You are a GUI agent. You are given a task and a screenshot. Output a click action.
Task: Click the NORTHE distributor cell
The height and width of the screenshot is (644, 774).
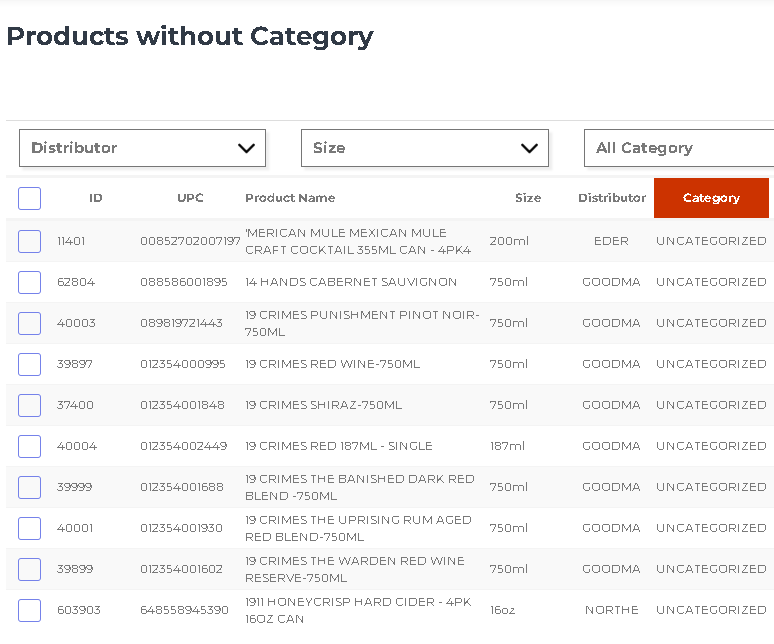pos(612,610)
